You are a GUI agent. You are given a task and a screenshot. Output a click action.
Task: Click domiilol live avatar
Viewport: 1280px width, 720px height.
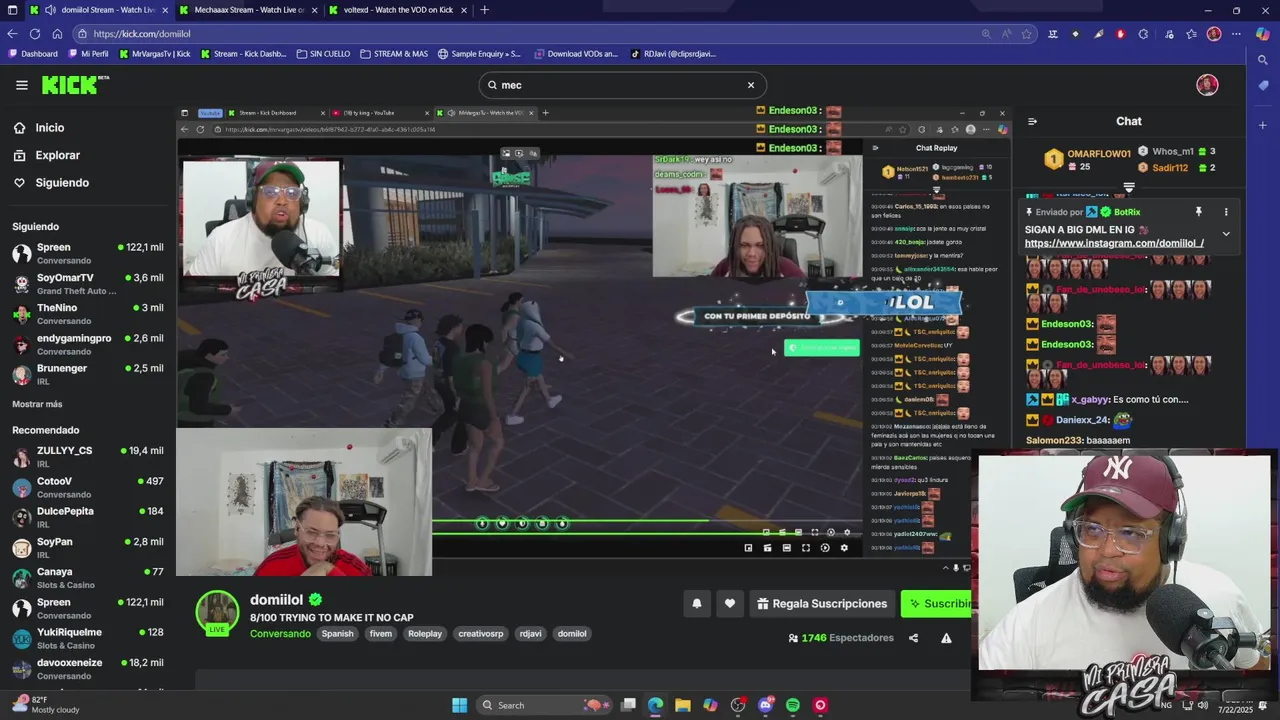click(217, 613)
